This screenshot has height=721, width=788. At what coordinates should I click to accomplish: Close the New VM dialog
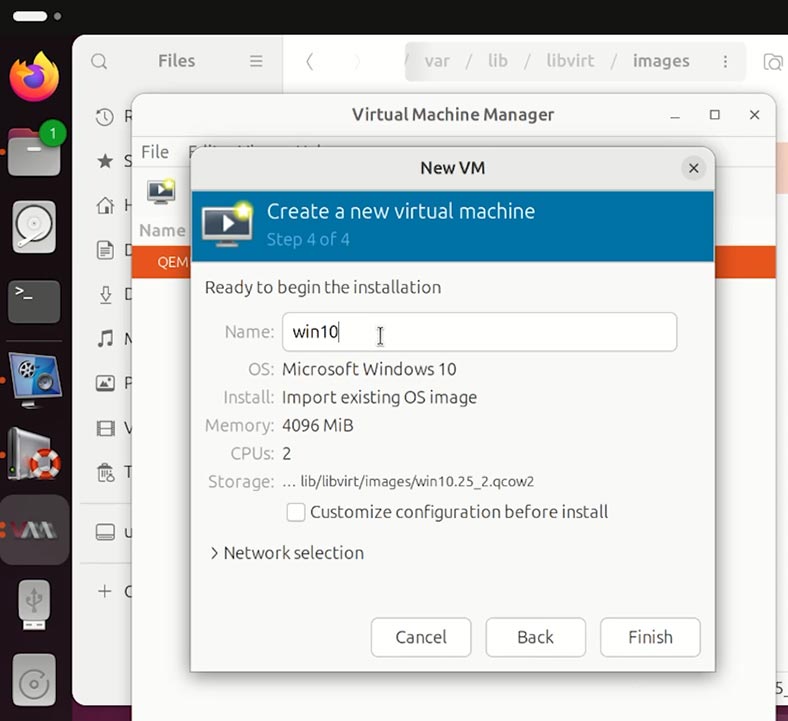coord(694,168)
